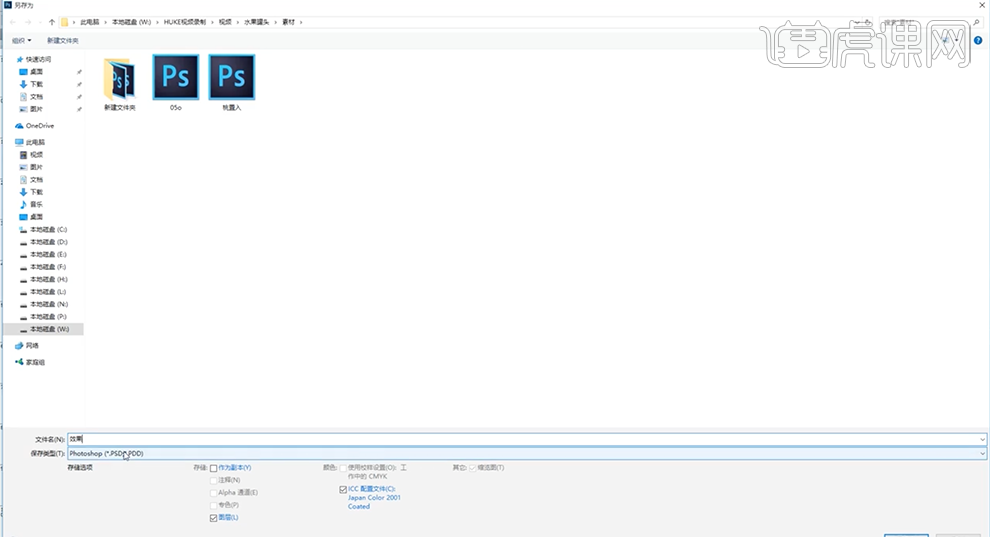Go up one folder level arrow

coord(52,22)
